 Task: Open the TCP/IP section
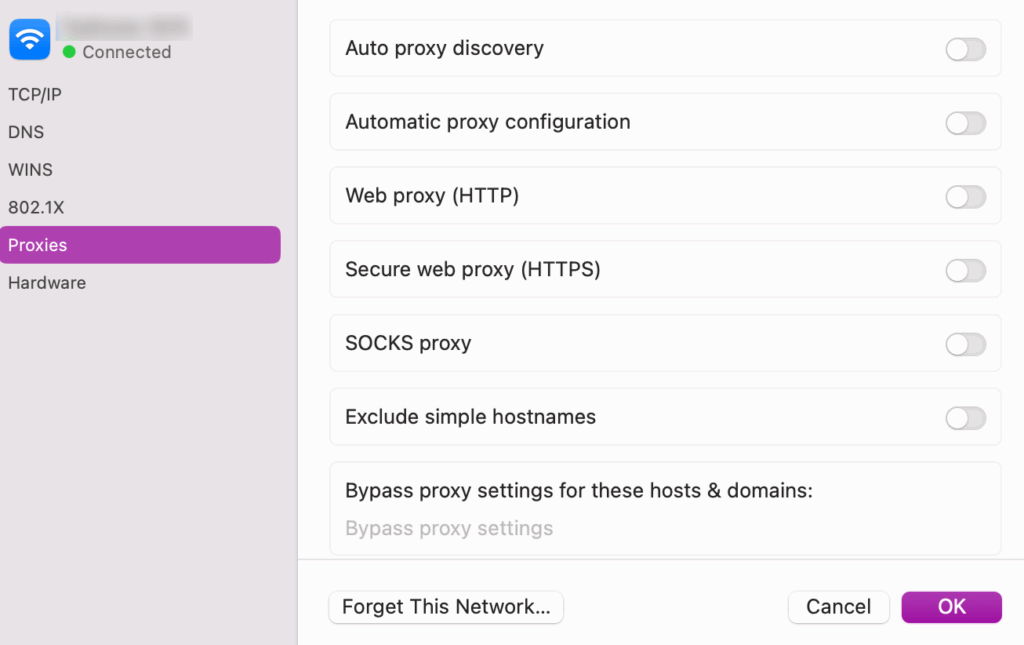(x=35, y=94)
